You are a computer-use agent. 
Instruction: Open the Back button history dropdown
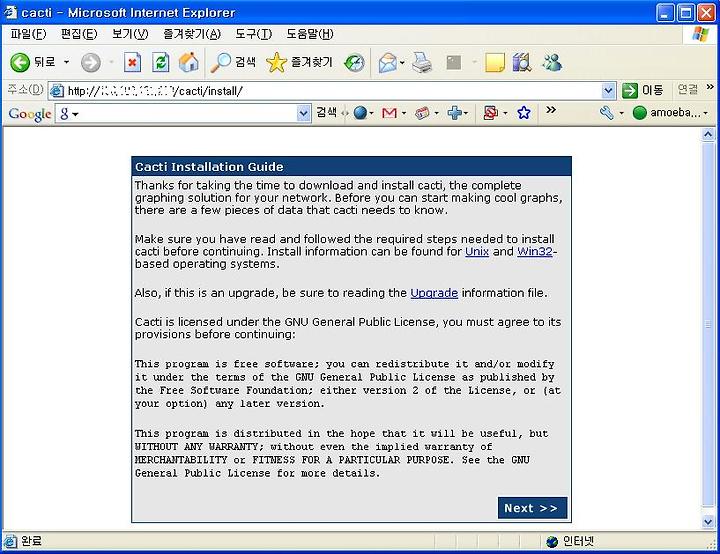tap(67, 62)
